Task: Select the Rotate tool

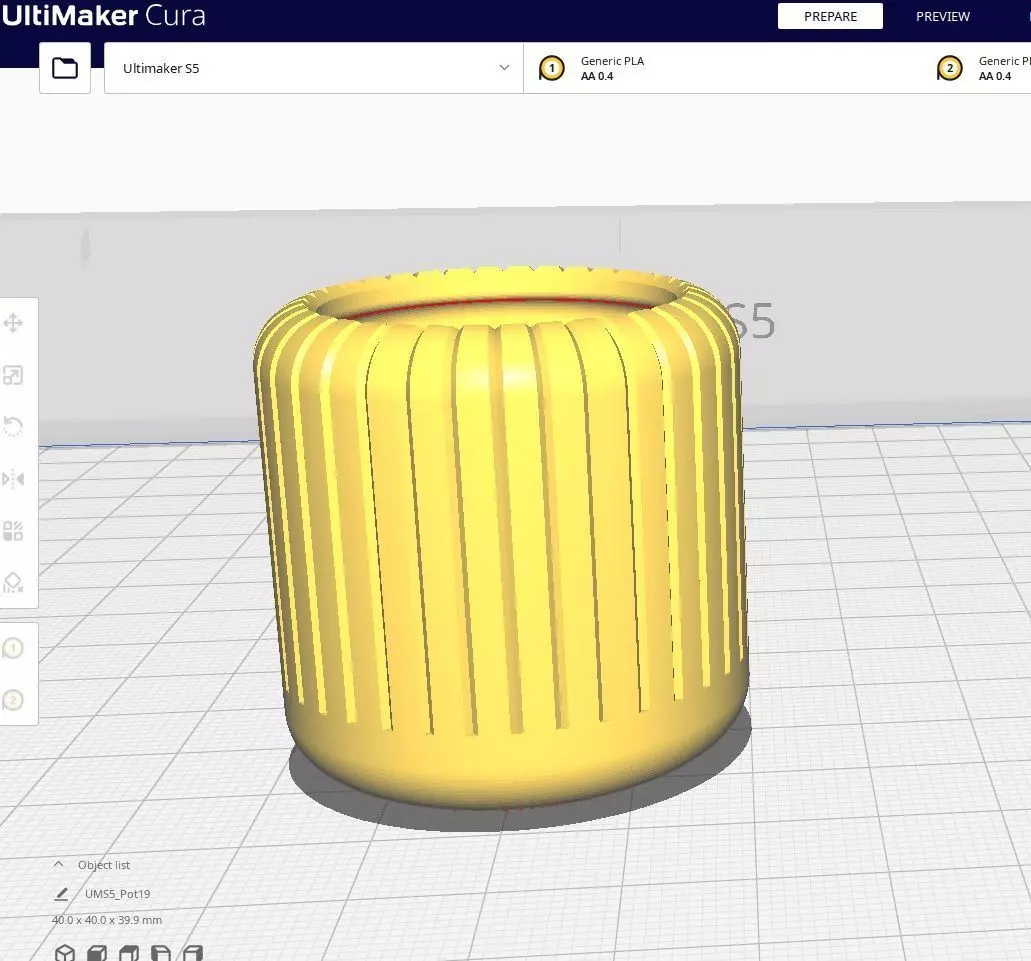Action: (x=13, y=427)
